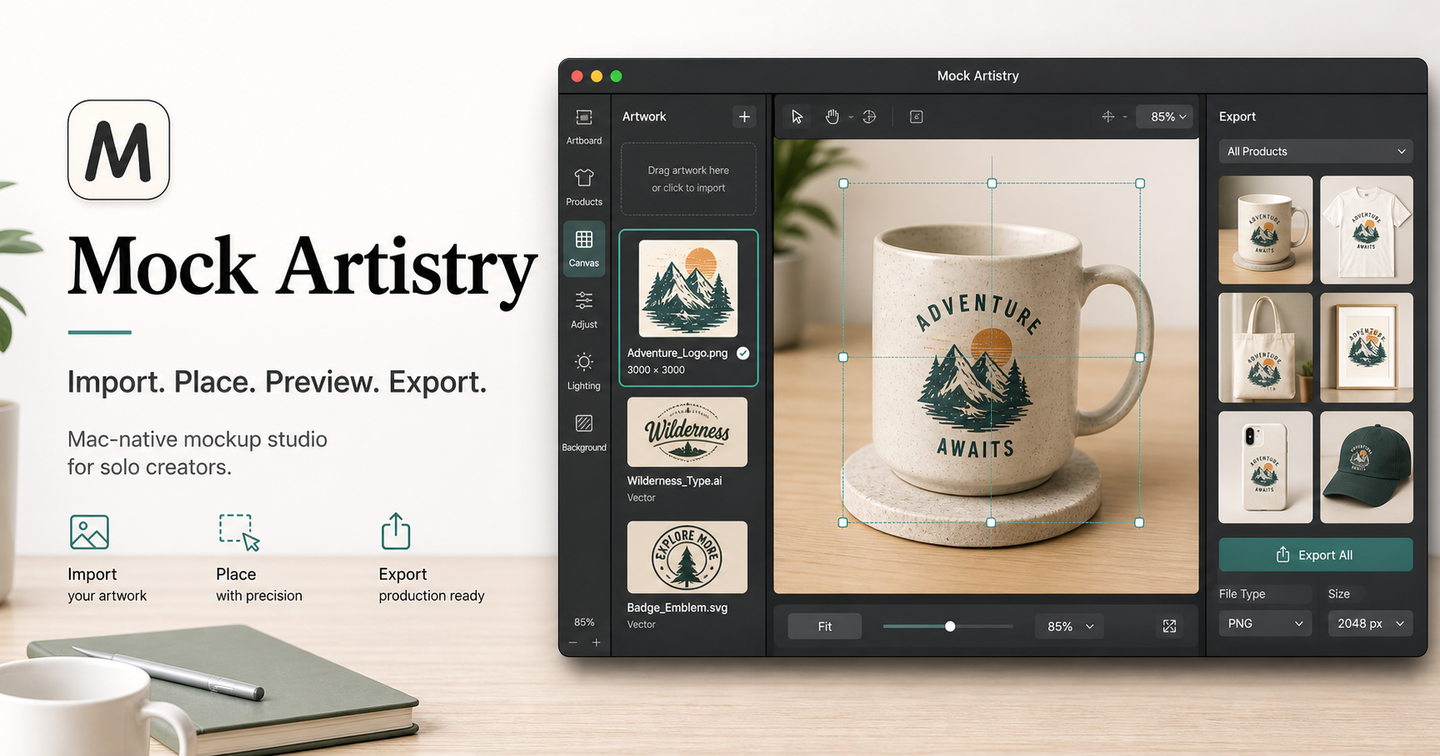
Task: Click the 3000 × 3000 dimensions text
Action: pos(656,370)
